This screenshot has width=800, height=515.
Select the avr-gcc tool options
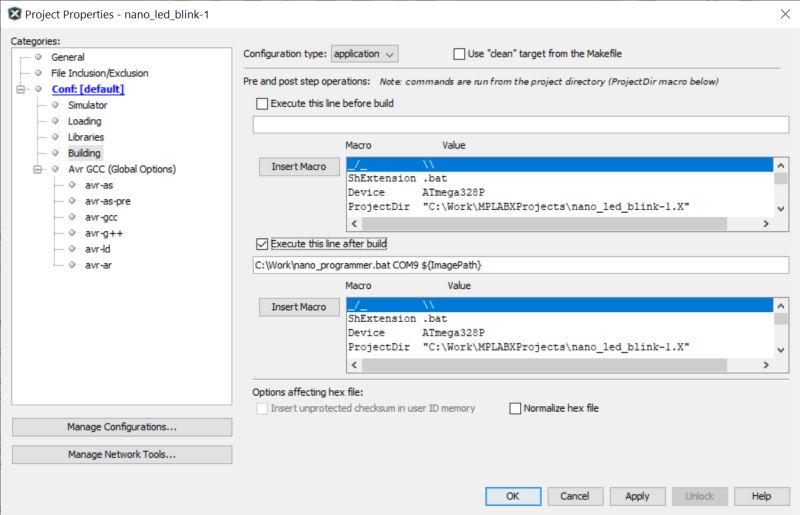(101, 217)
